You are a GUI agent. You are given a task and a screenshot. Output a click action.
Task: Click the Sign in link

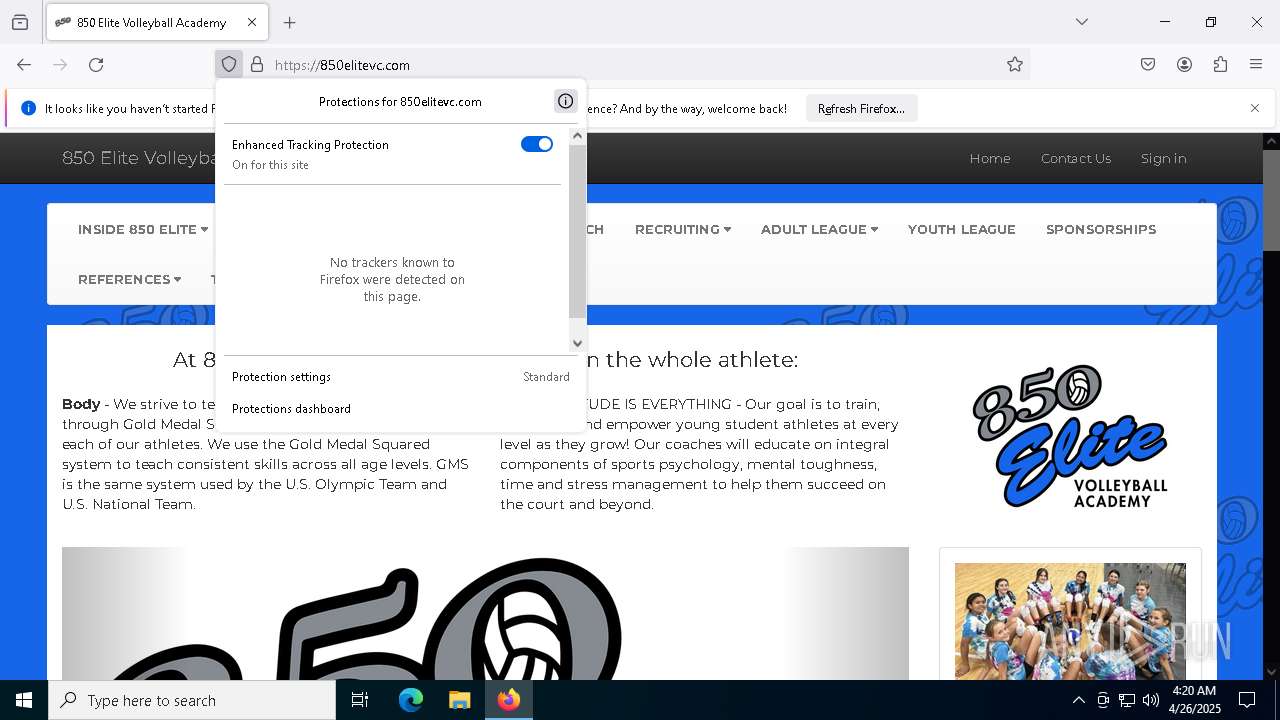pyautogui.click(x=1164, y=158)
